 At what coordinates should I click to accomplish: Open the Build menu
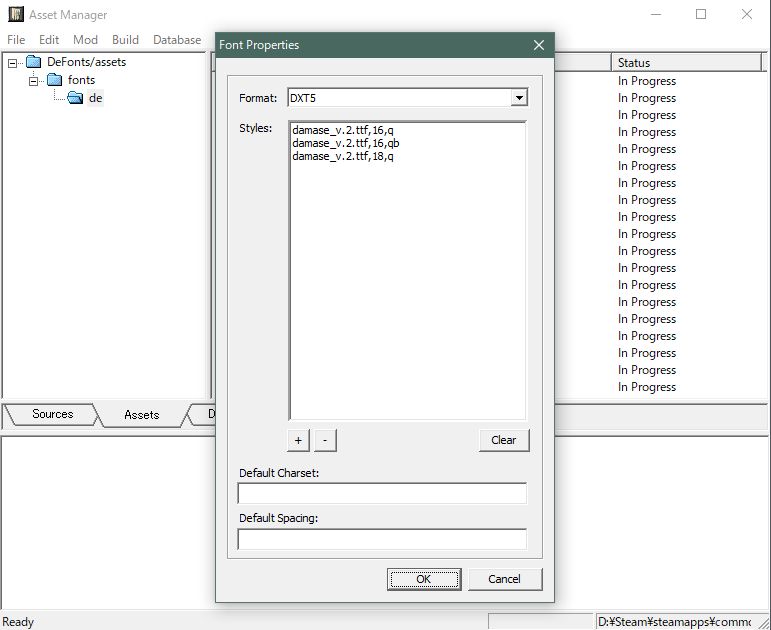click(125, 40)
